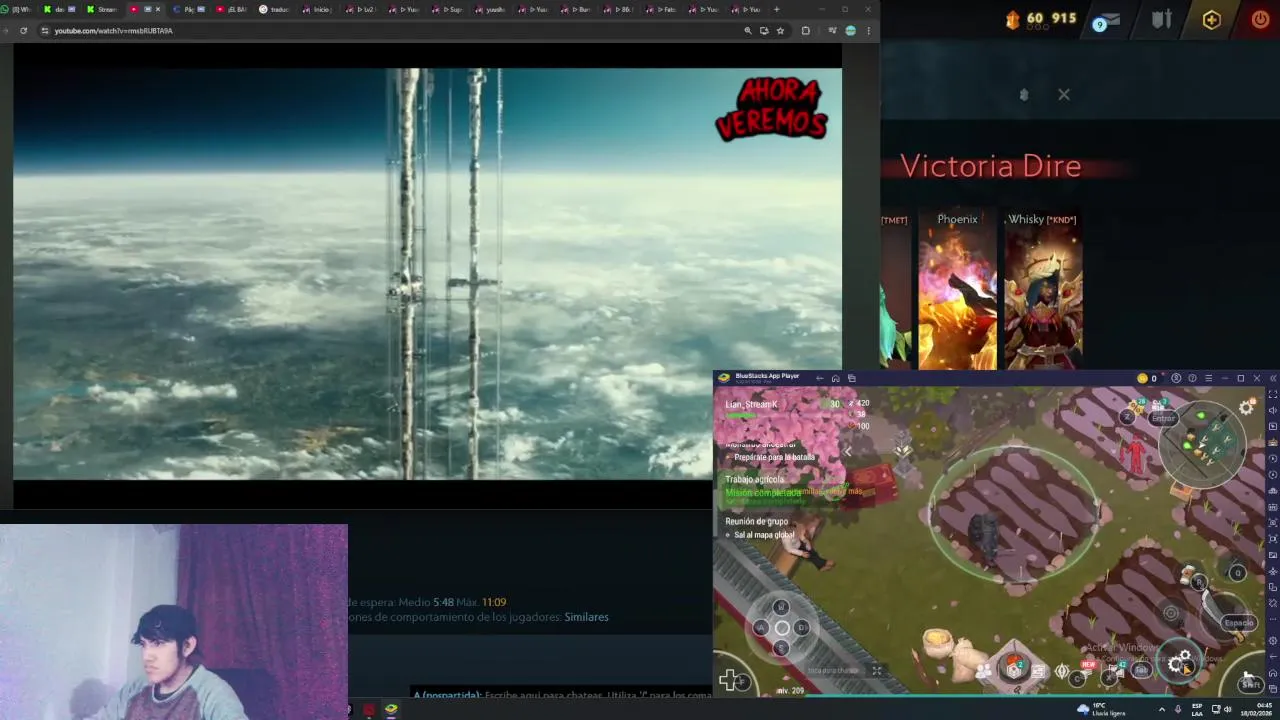The height and width of the screenshot is (720, 1280).
Task: Click the gear interaction button in the game
Action: 1182,663
